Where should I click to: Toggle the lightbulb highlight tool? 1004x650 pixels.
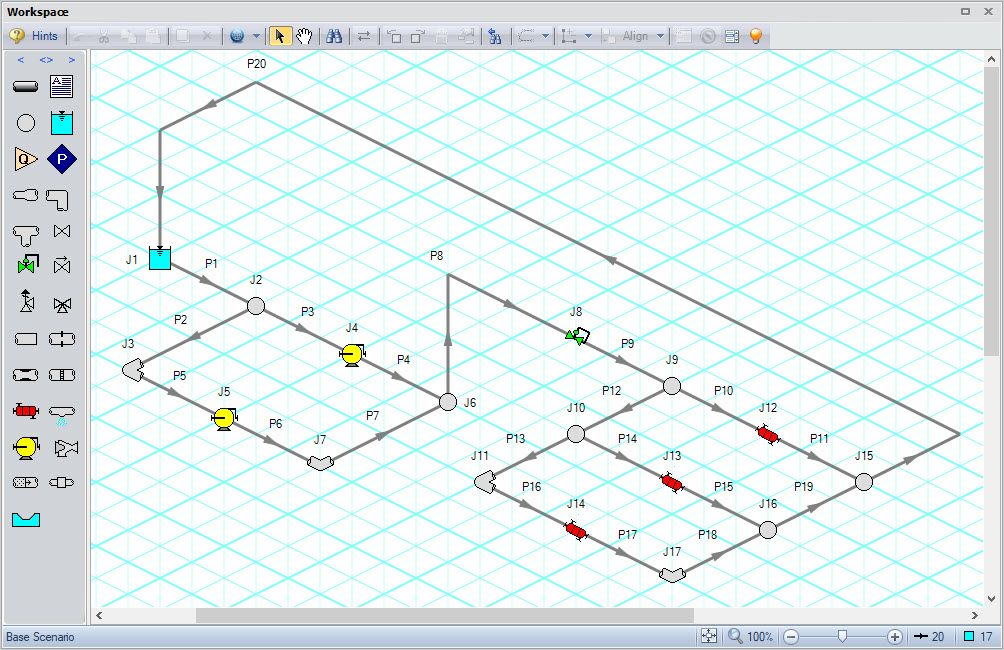pos(755,36)
